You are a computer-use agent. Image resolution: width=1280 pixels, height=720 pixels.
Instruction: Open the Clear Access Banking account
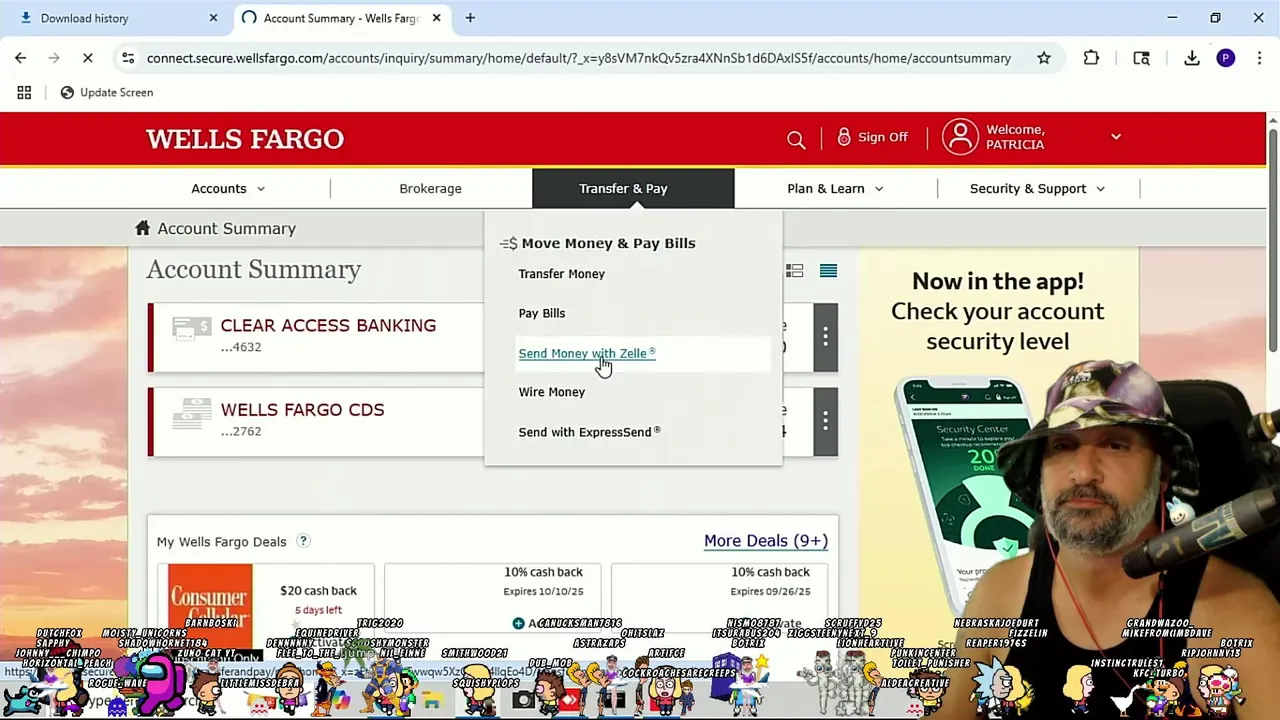point(328,326)
